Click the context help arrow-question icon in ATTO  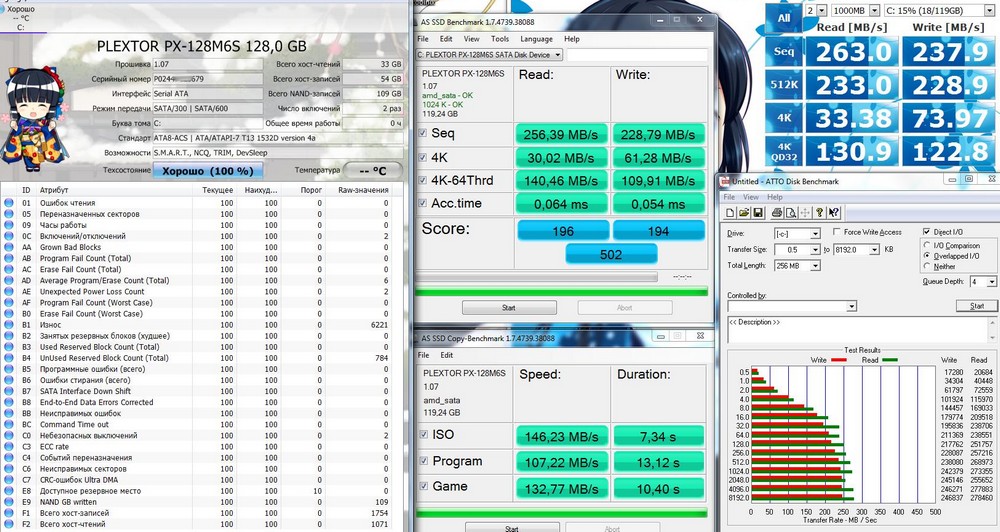(834, 212)
